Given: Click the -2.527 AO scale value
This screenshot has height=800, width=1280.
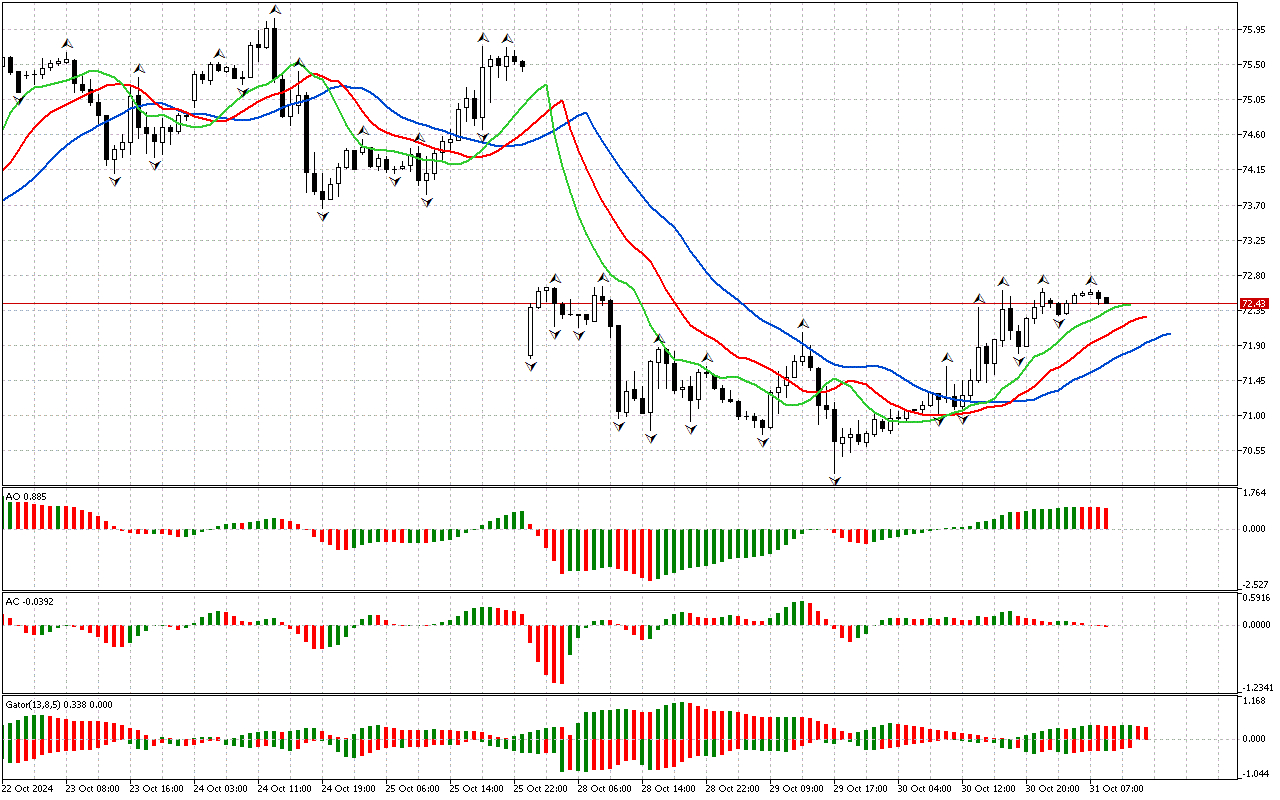Looking at the screenshot, I should (x=1253, y=584).
